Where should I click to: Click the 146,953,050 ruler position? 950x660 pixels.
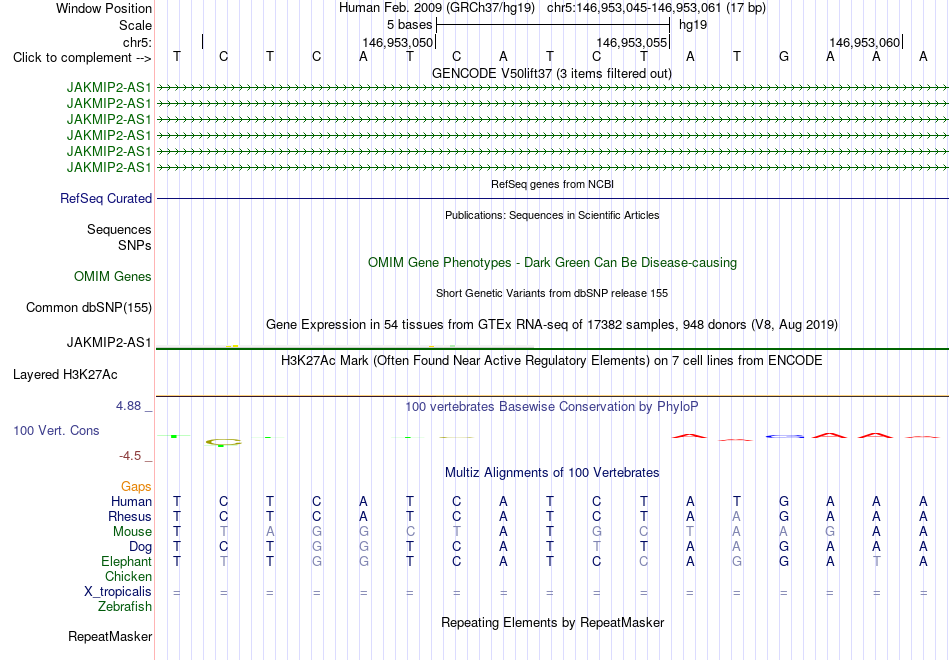tap(397, 43)
